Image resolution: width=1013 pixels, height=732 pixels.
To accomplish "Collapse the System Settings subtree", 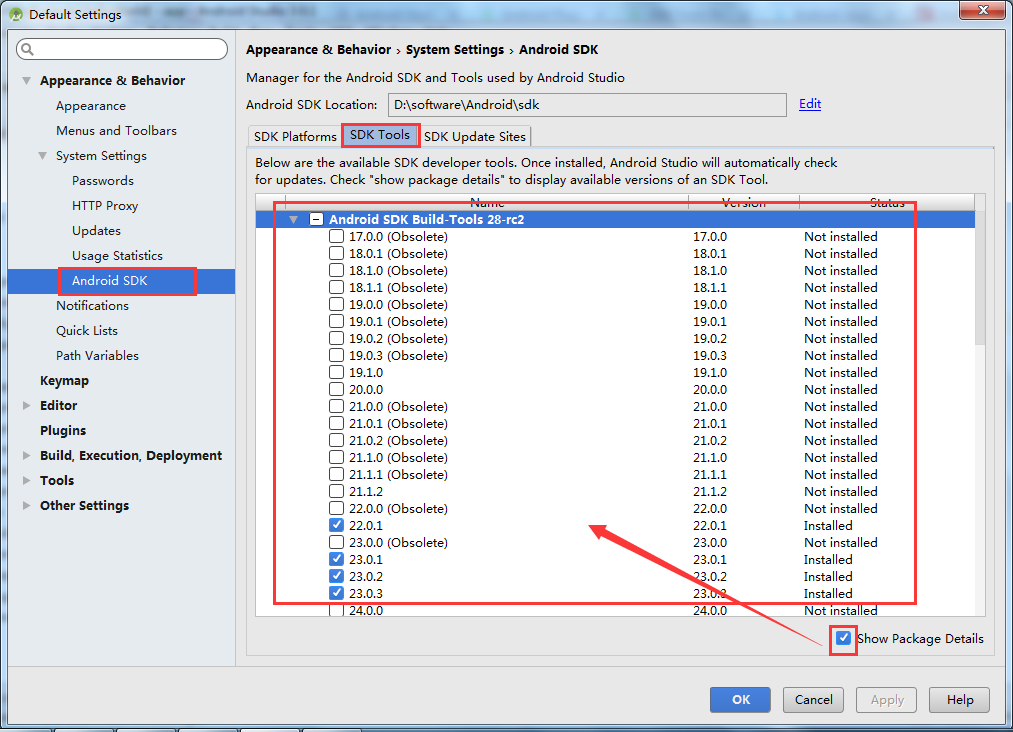I will (x=43, y=156).
